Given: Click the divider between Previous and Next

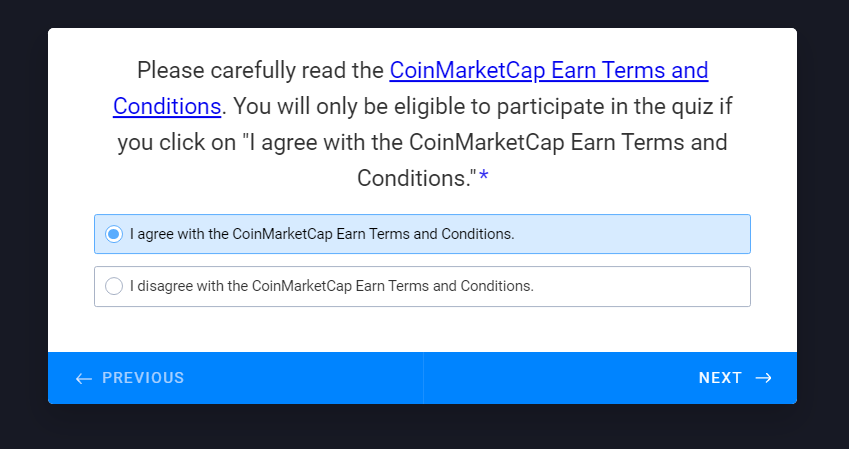Looking at the screenshot, I should click(x=423, y=378).
